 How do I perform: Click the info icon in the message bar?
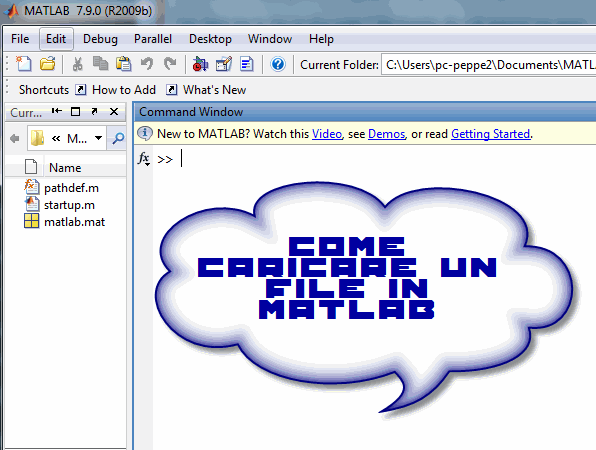pyautogui.click(x=145, y=133)
